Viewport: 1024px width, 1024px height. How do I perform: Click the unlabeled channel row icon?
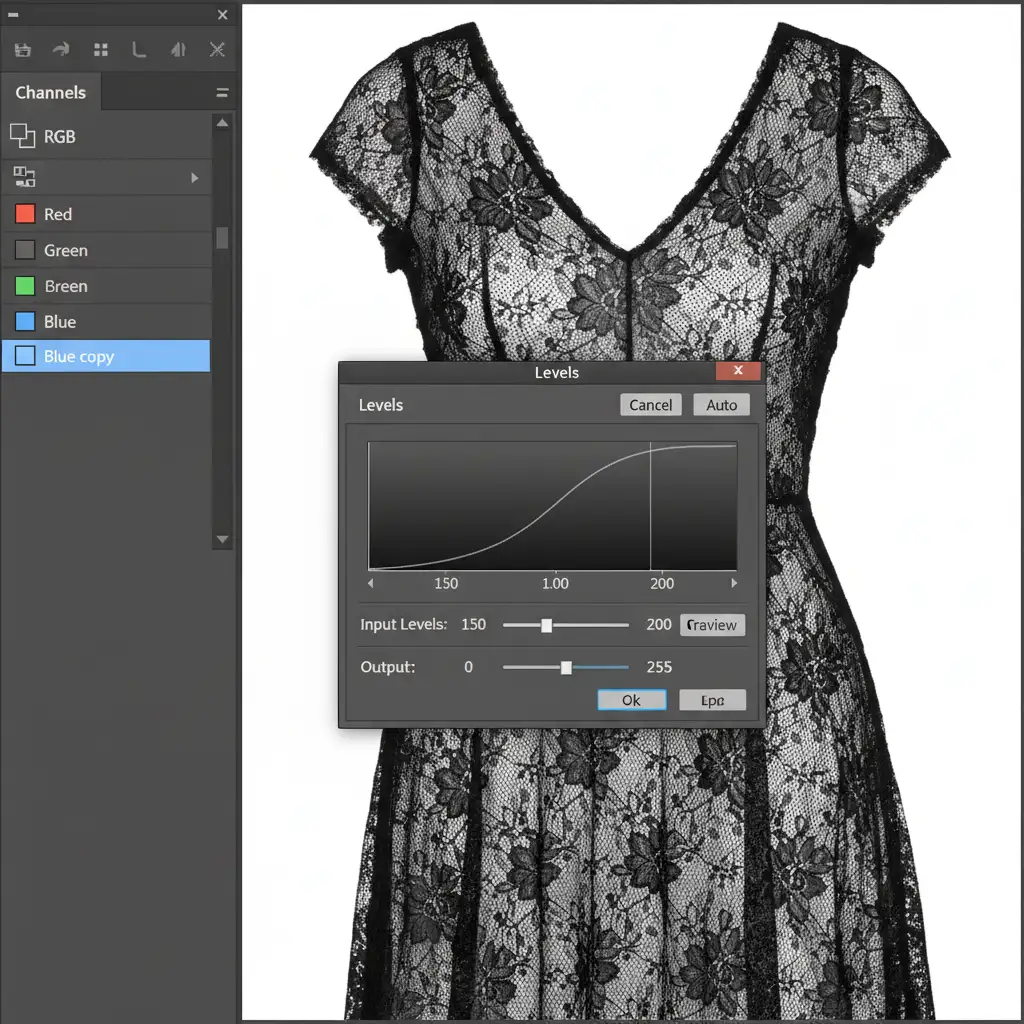point(24,178)
